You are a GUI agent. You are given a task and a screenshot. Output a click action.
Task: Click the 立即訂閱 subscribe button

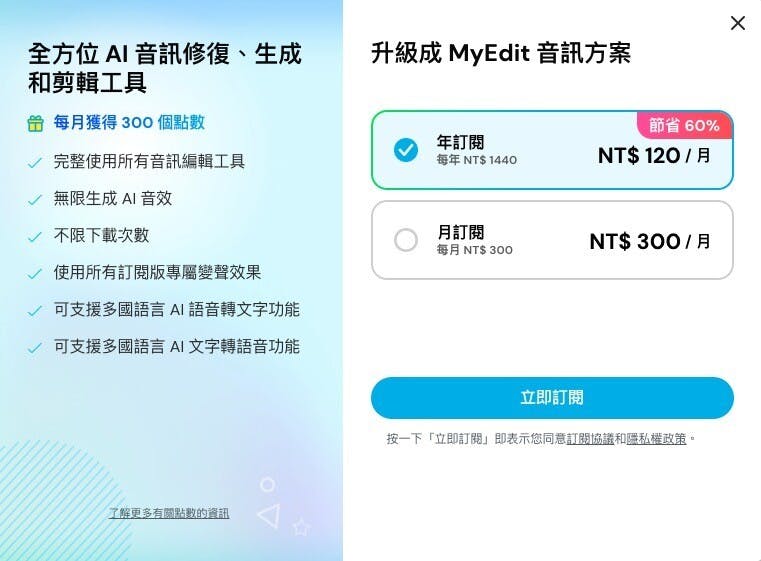click(552, 398)
